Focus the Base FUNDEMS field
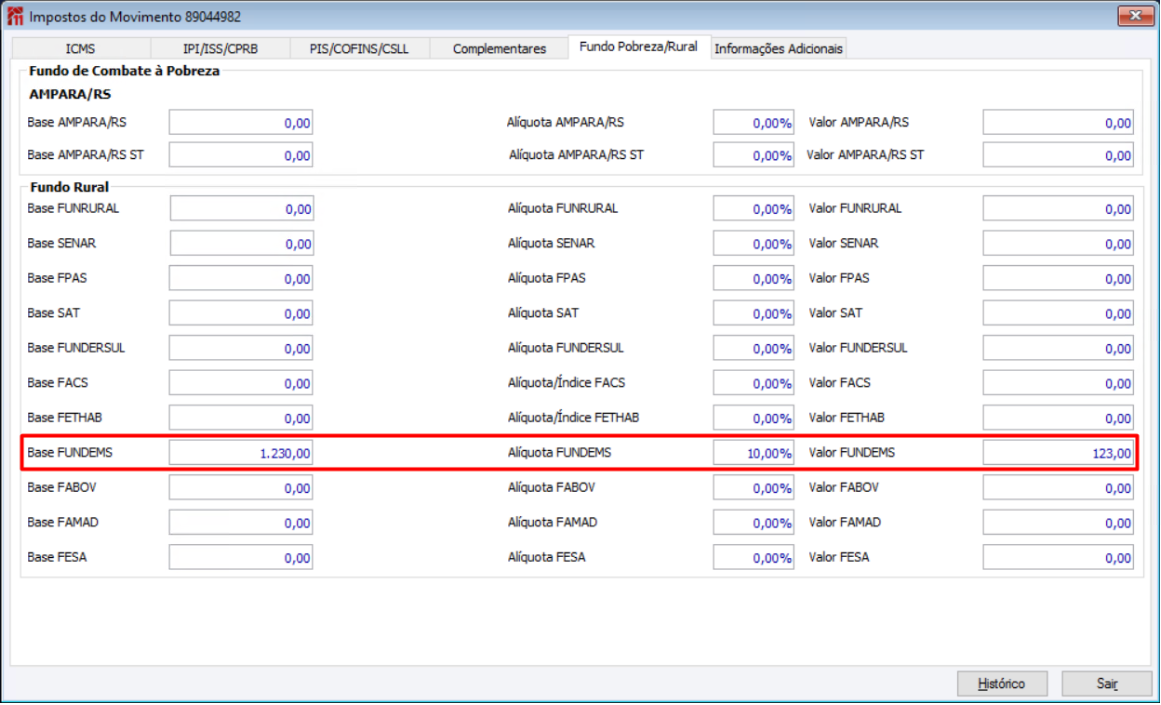Viewport: 1161px width, 705px height. (241, 453)
